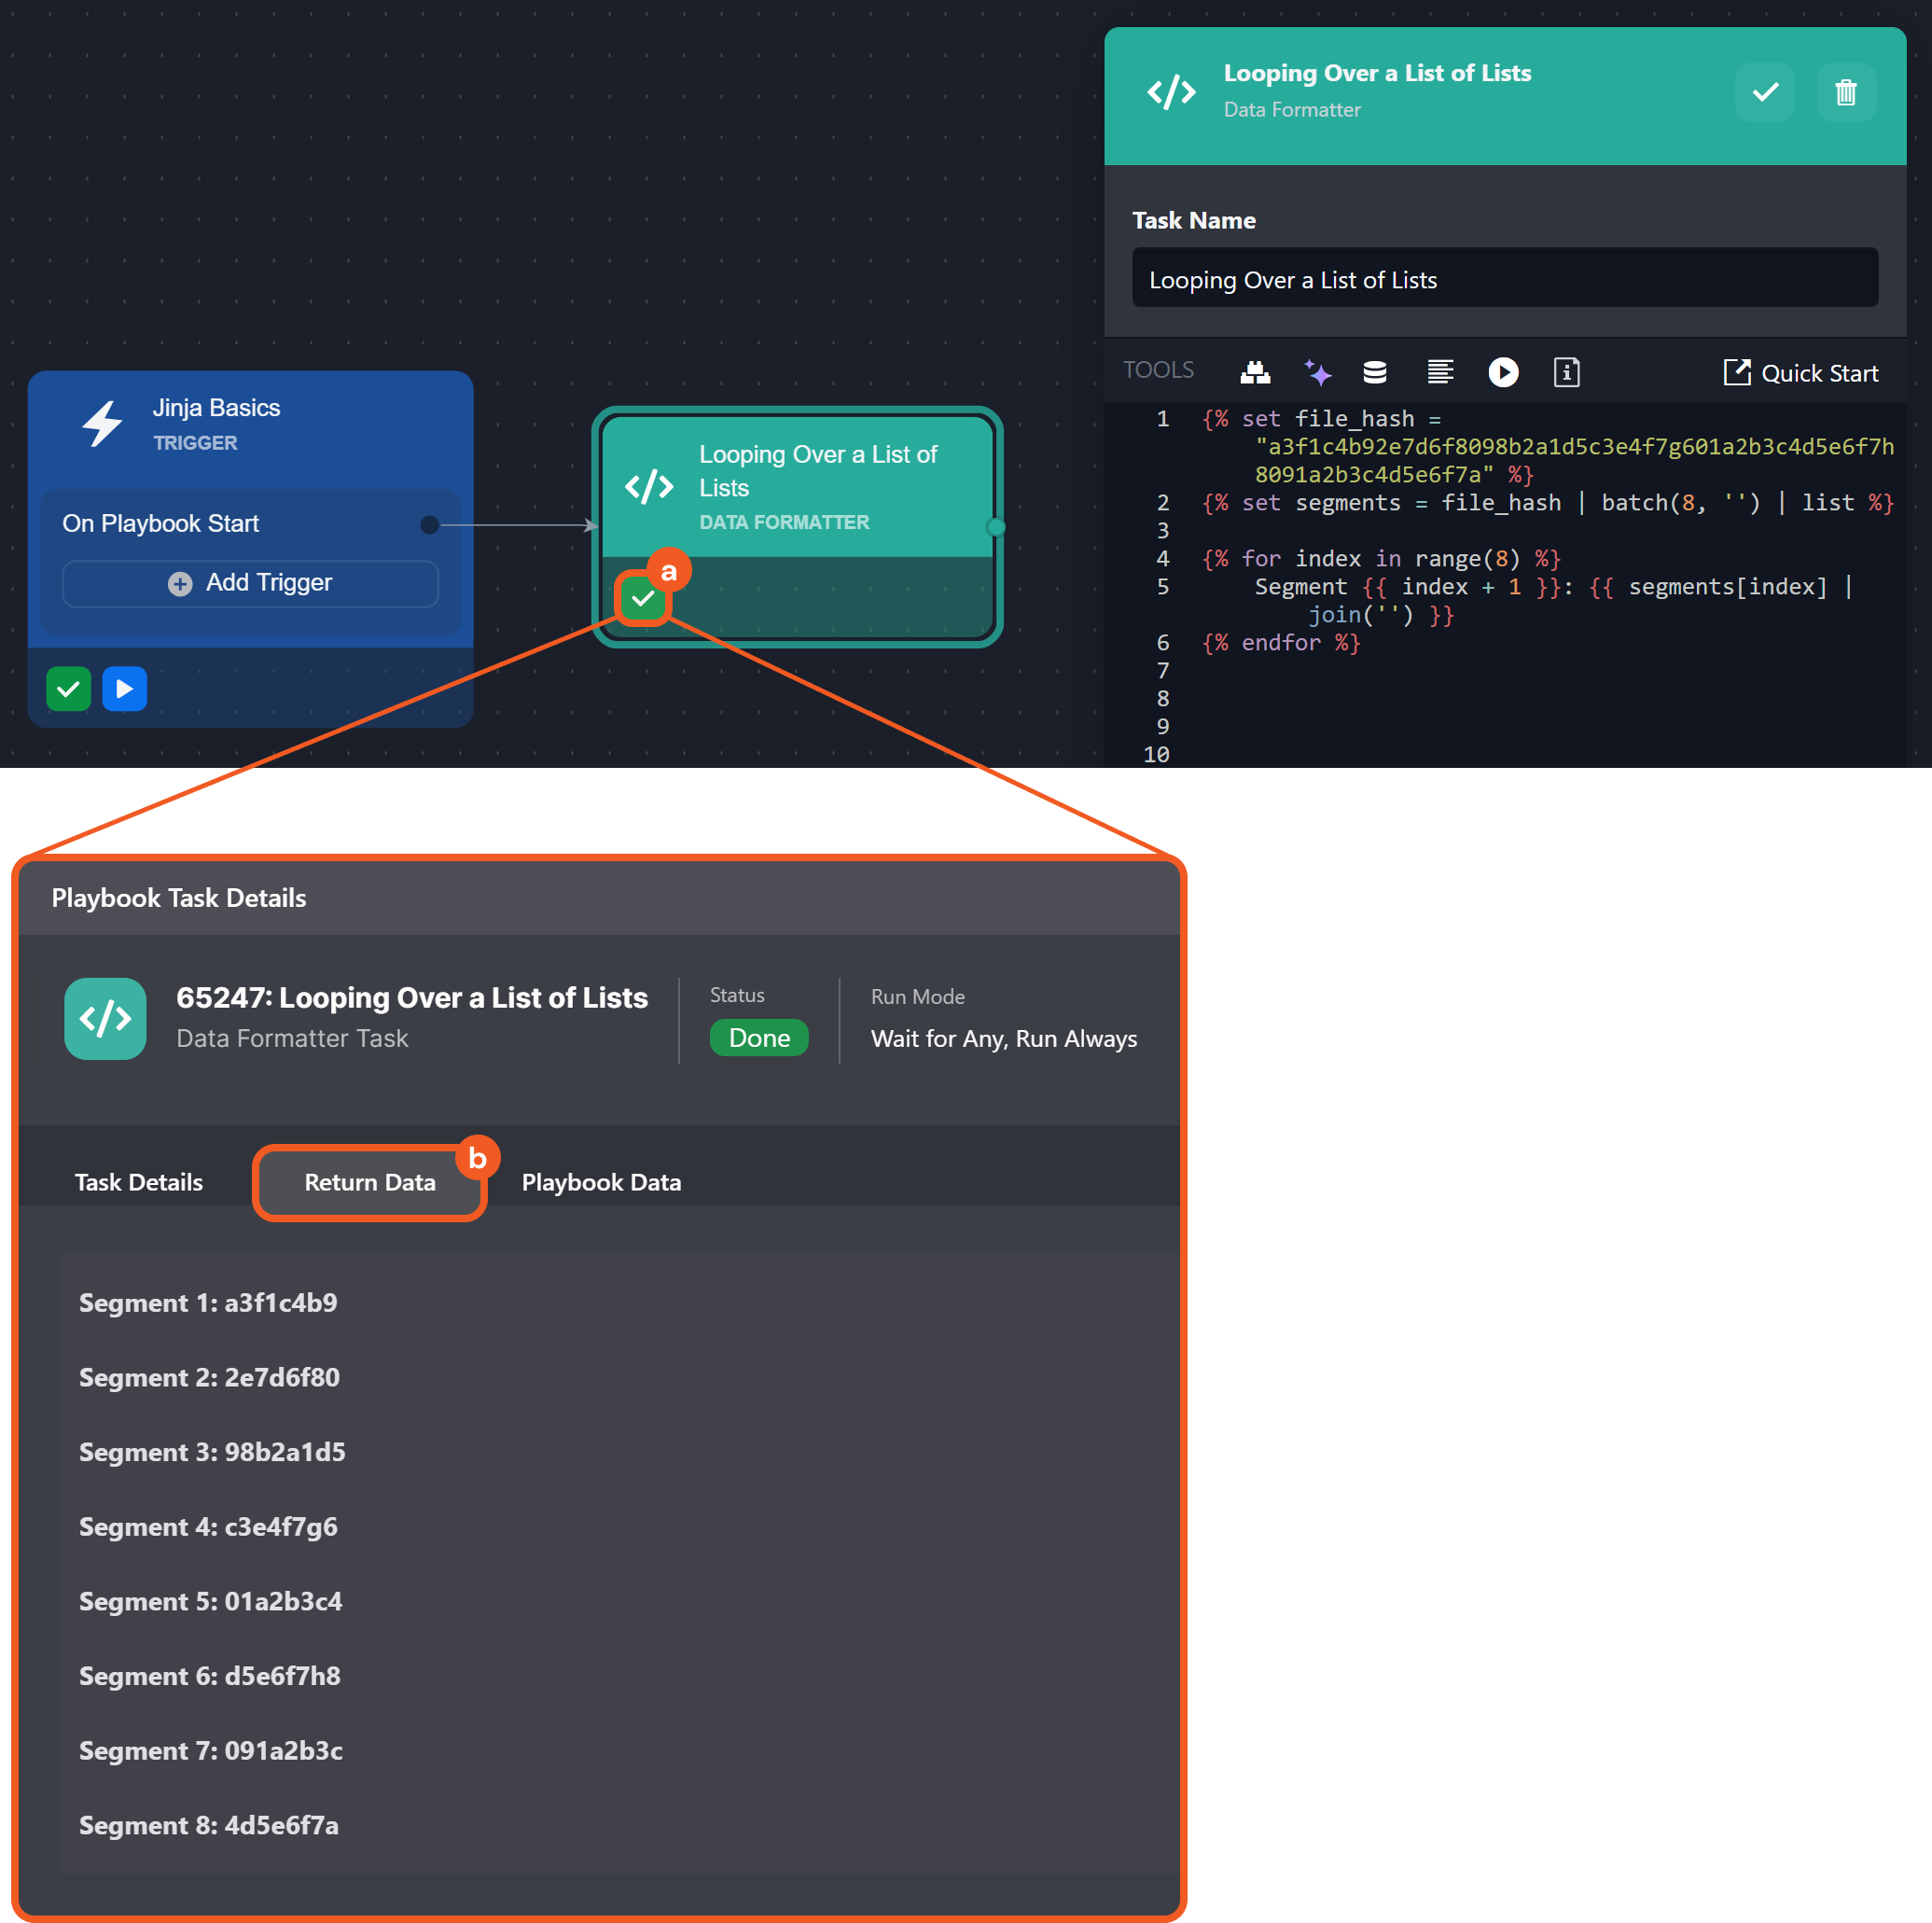The height and width of the screenshot is (1923, 1932).
Task: Open the Return Data tab
Action: point(370,1182)
